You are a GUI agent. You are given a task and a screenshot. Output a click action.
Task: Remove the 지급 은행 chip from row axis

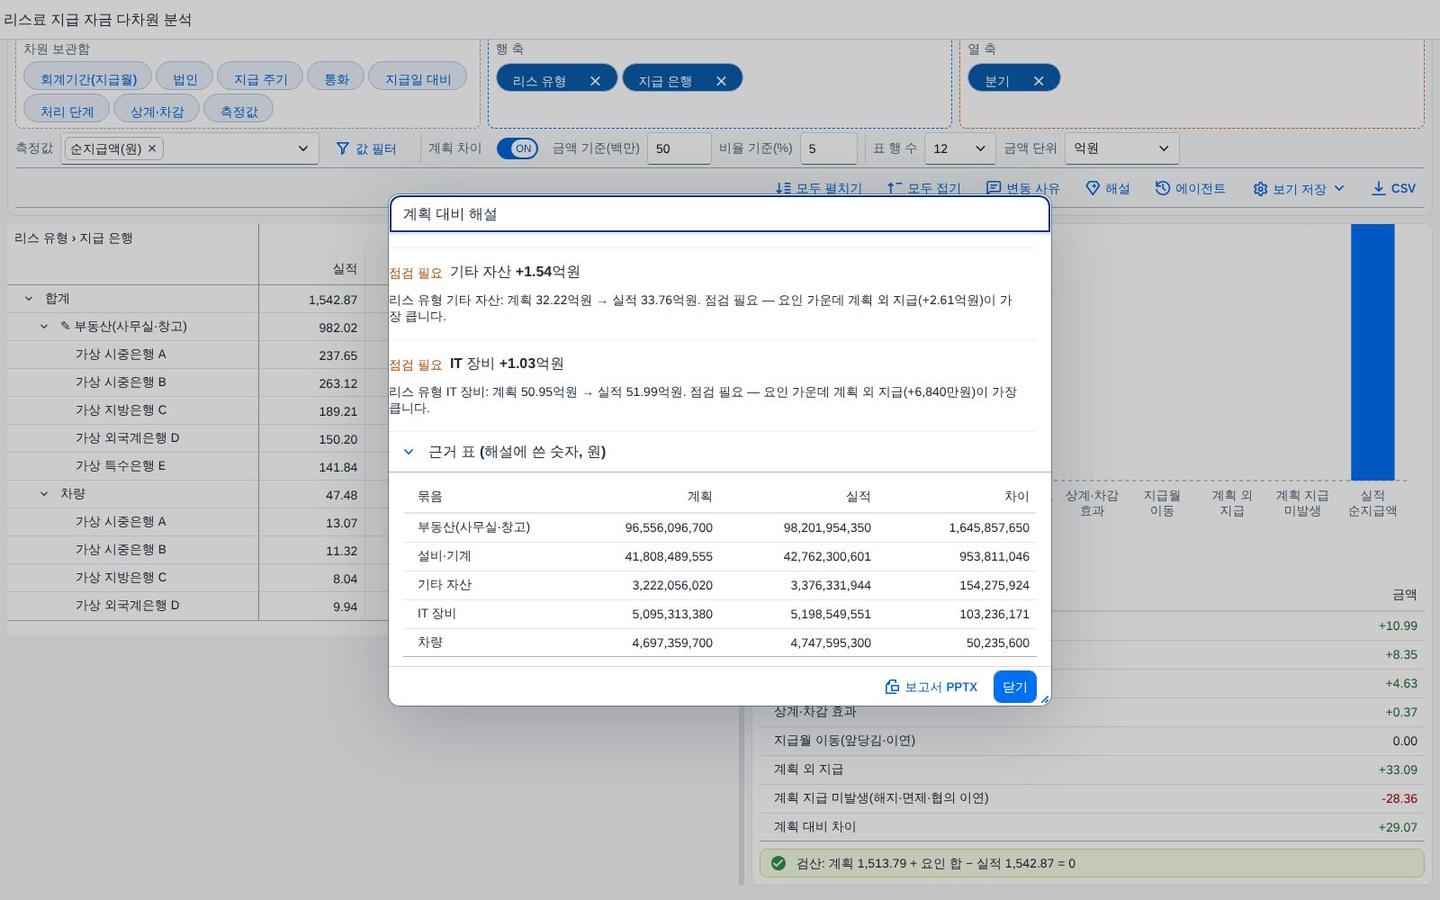721,81
